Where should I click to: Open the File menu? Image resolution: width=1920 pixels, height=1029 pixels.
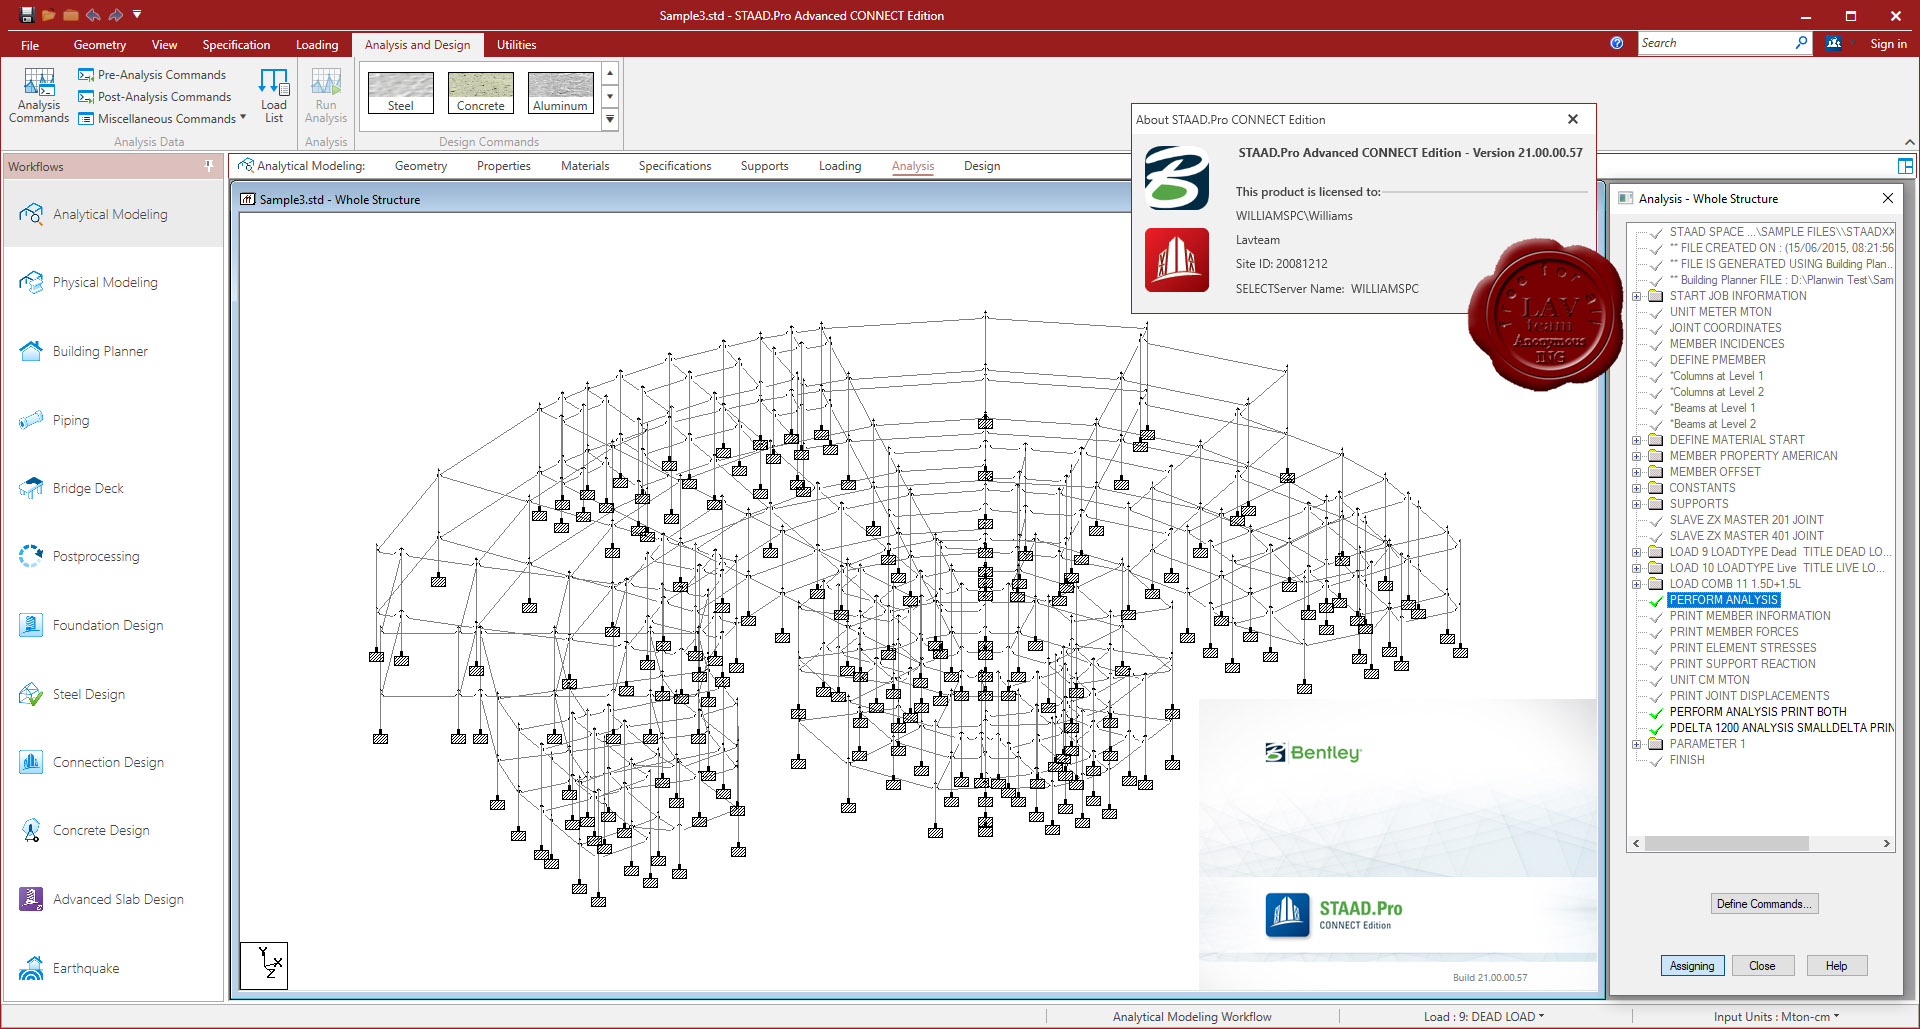[30, 45]
